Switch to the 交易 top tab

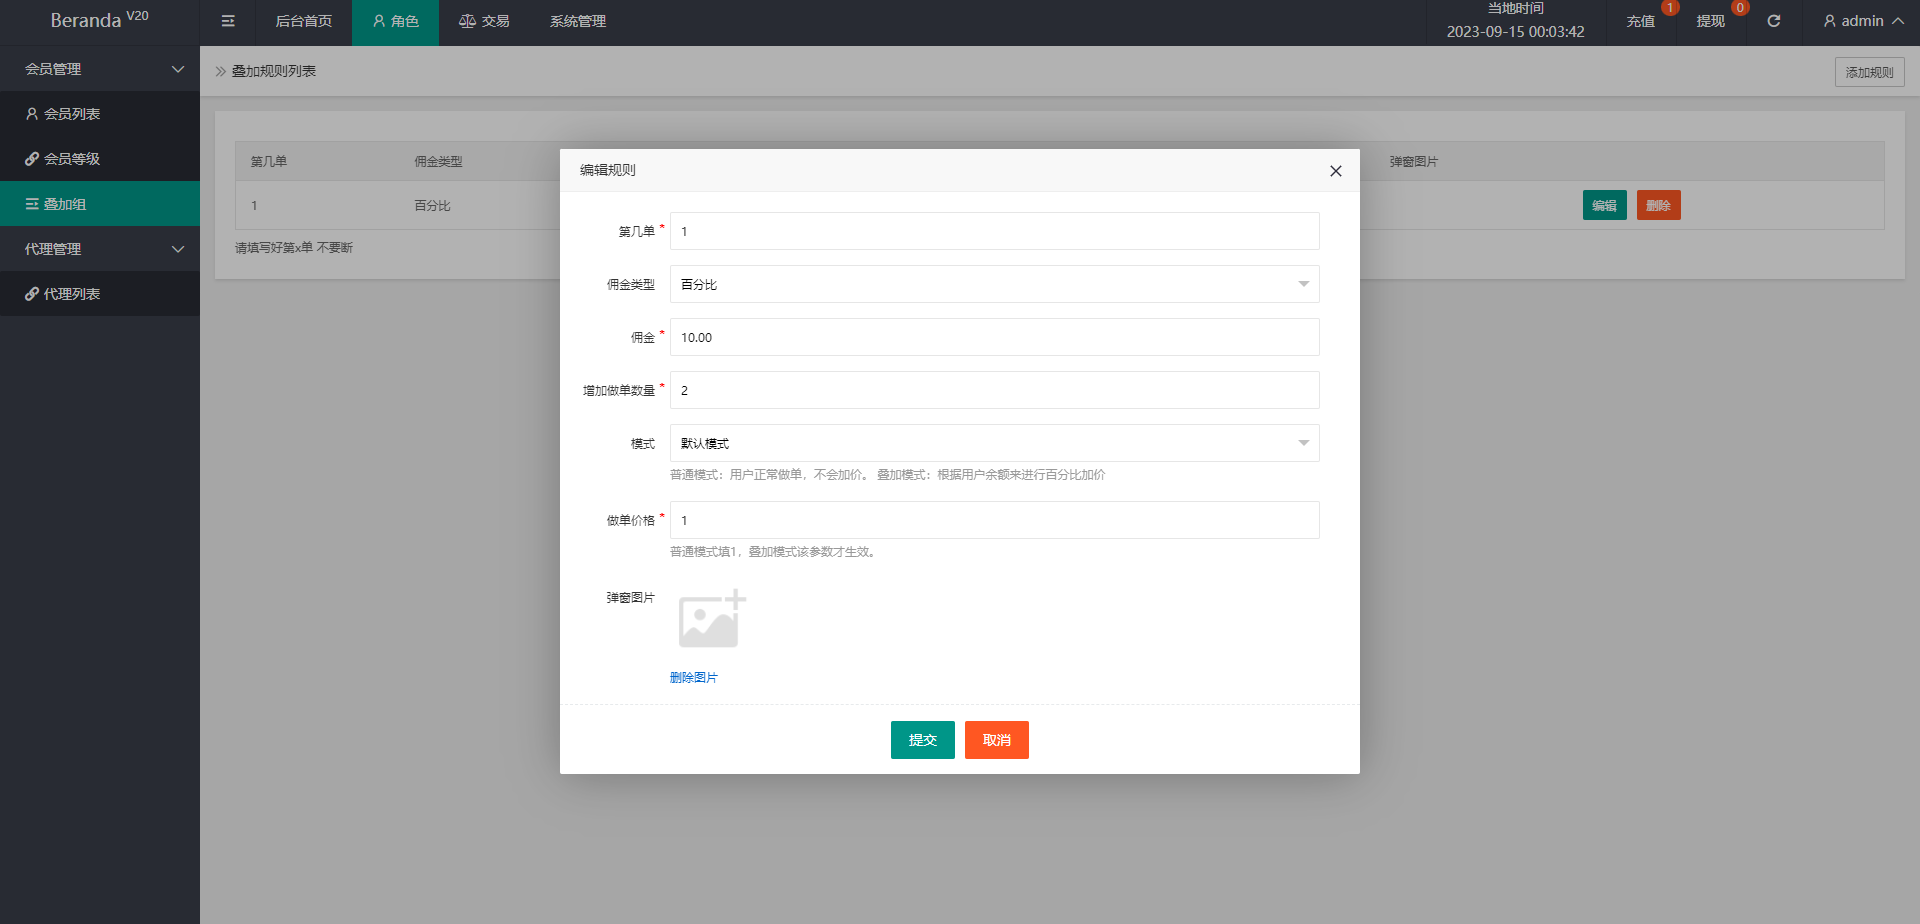click(x=484, y=21)
